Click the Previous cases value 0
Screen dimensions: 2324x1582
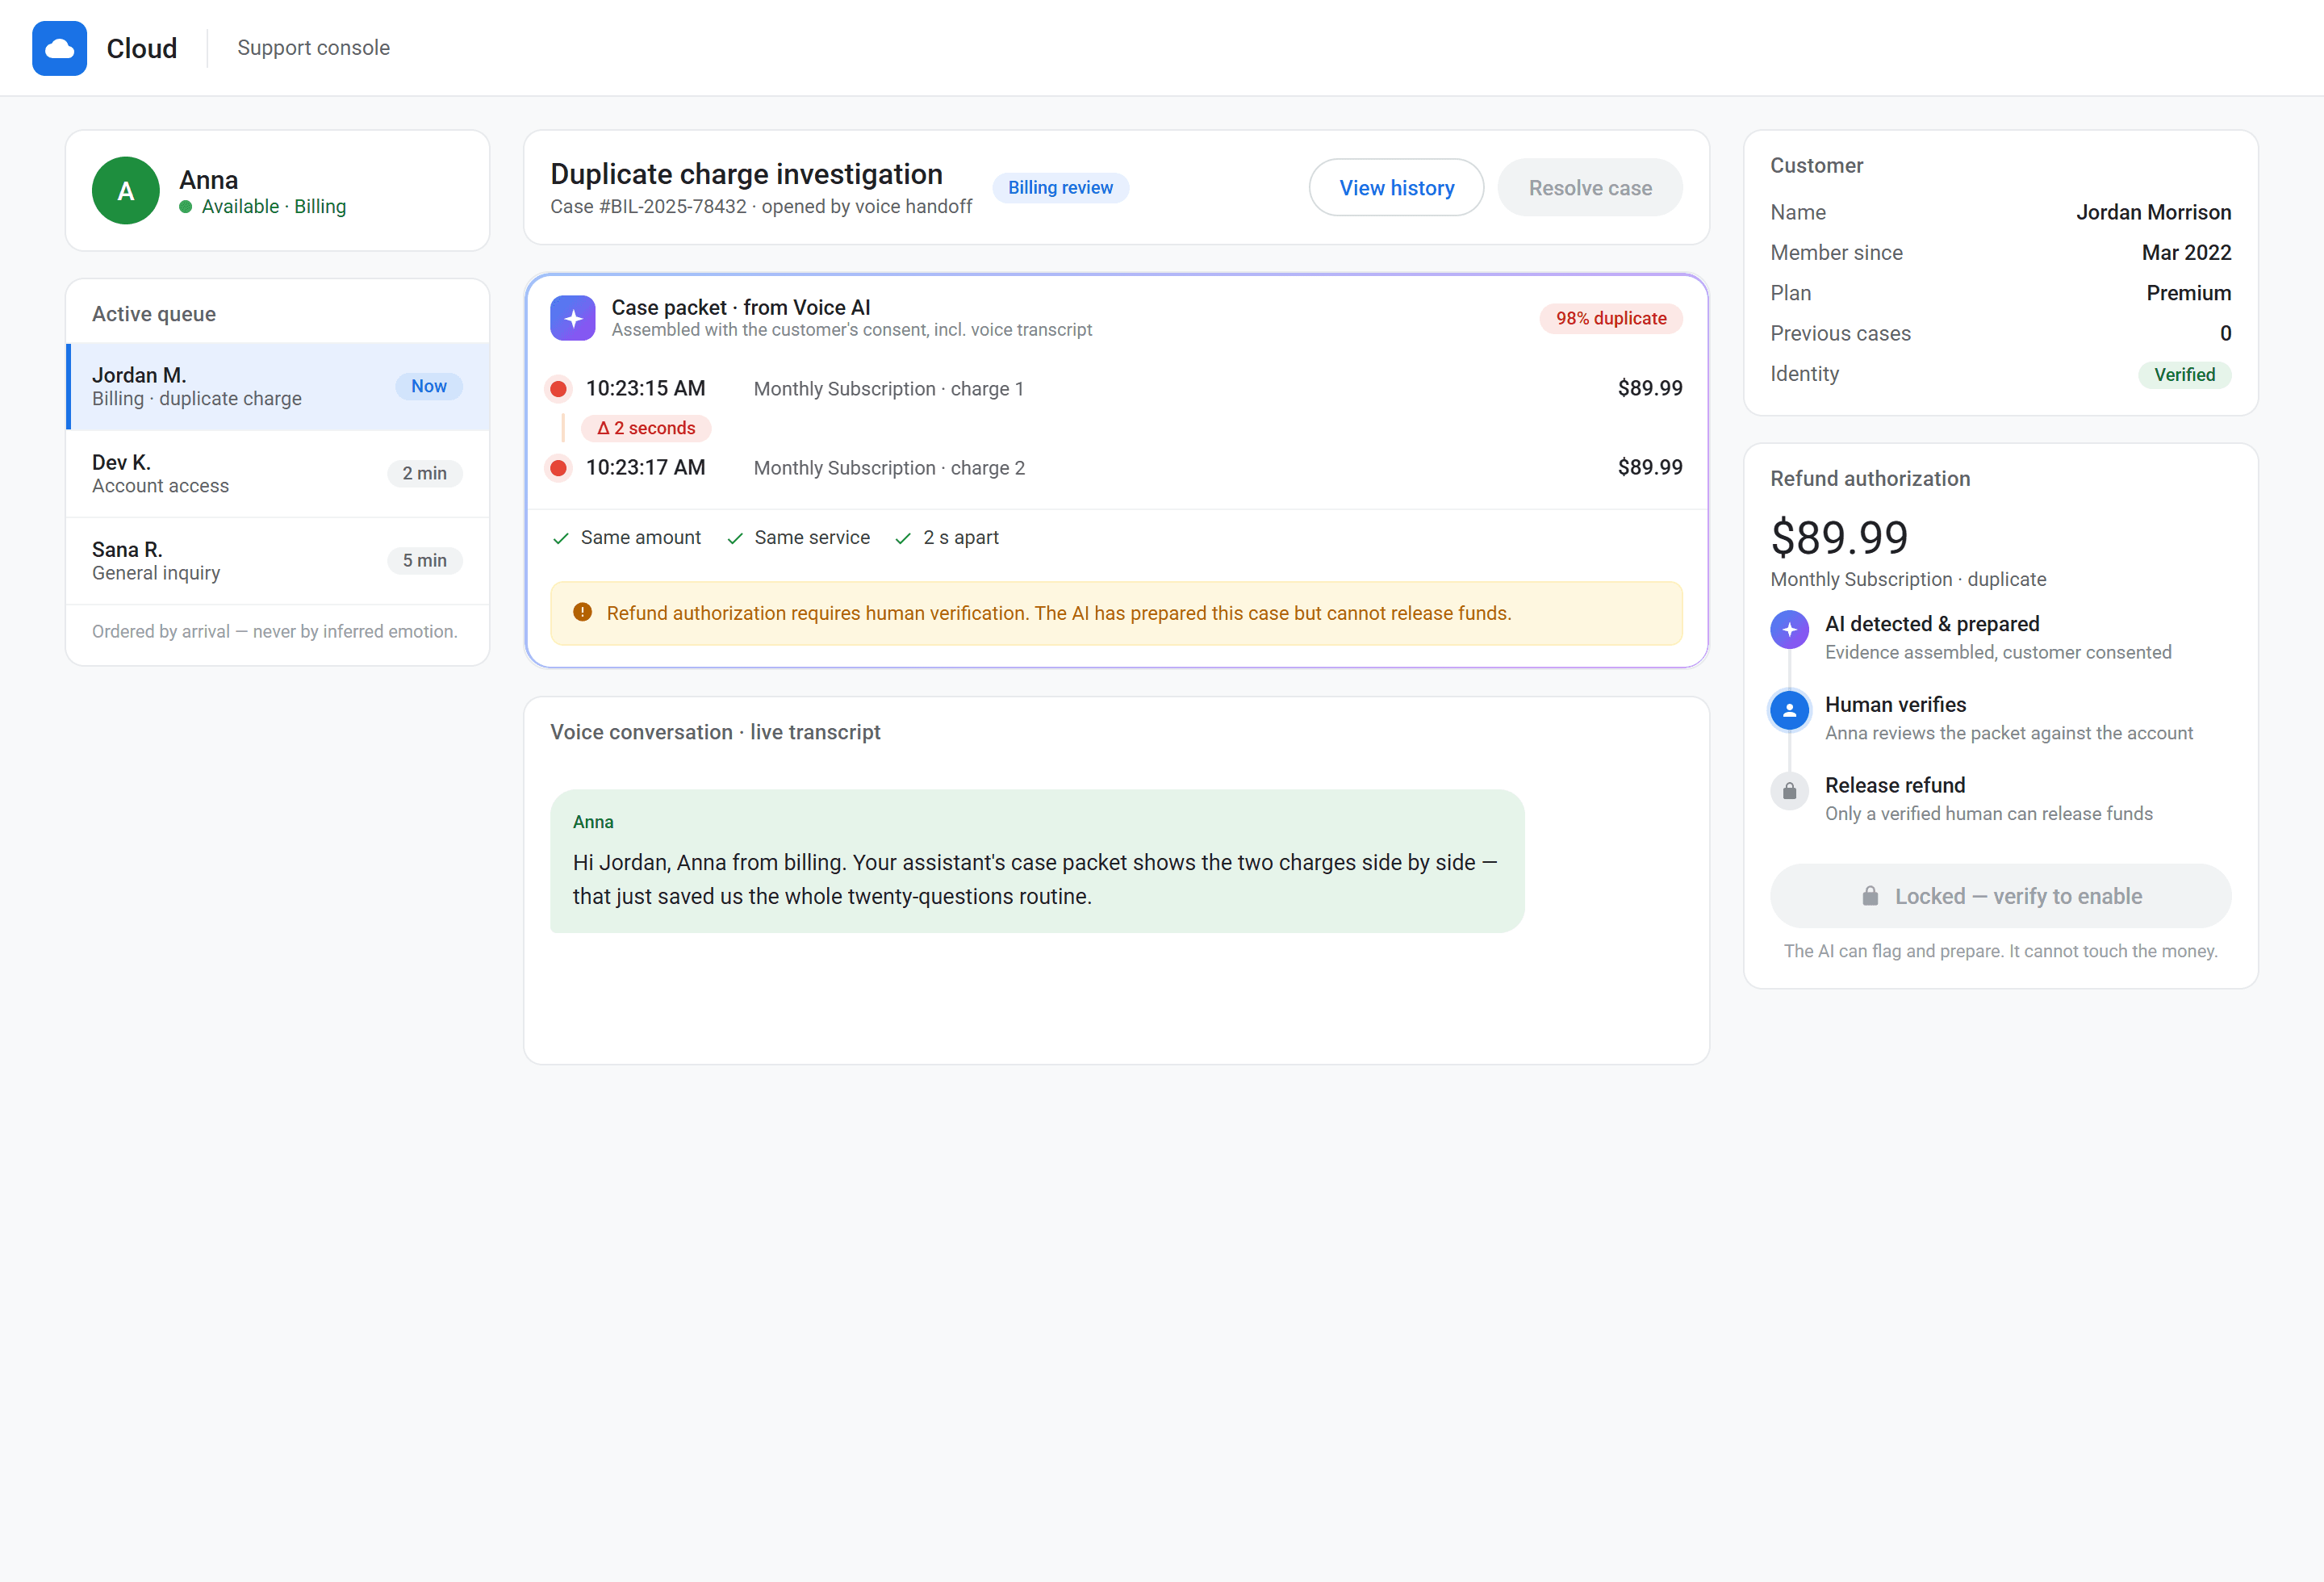coord(2225,333)
